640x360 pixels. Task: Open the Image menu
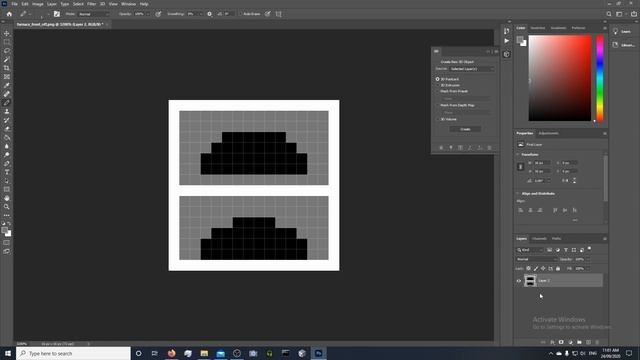38,4
